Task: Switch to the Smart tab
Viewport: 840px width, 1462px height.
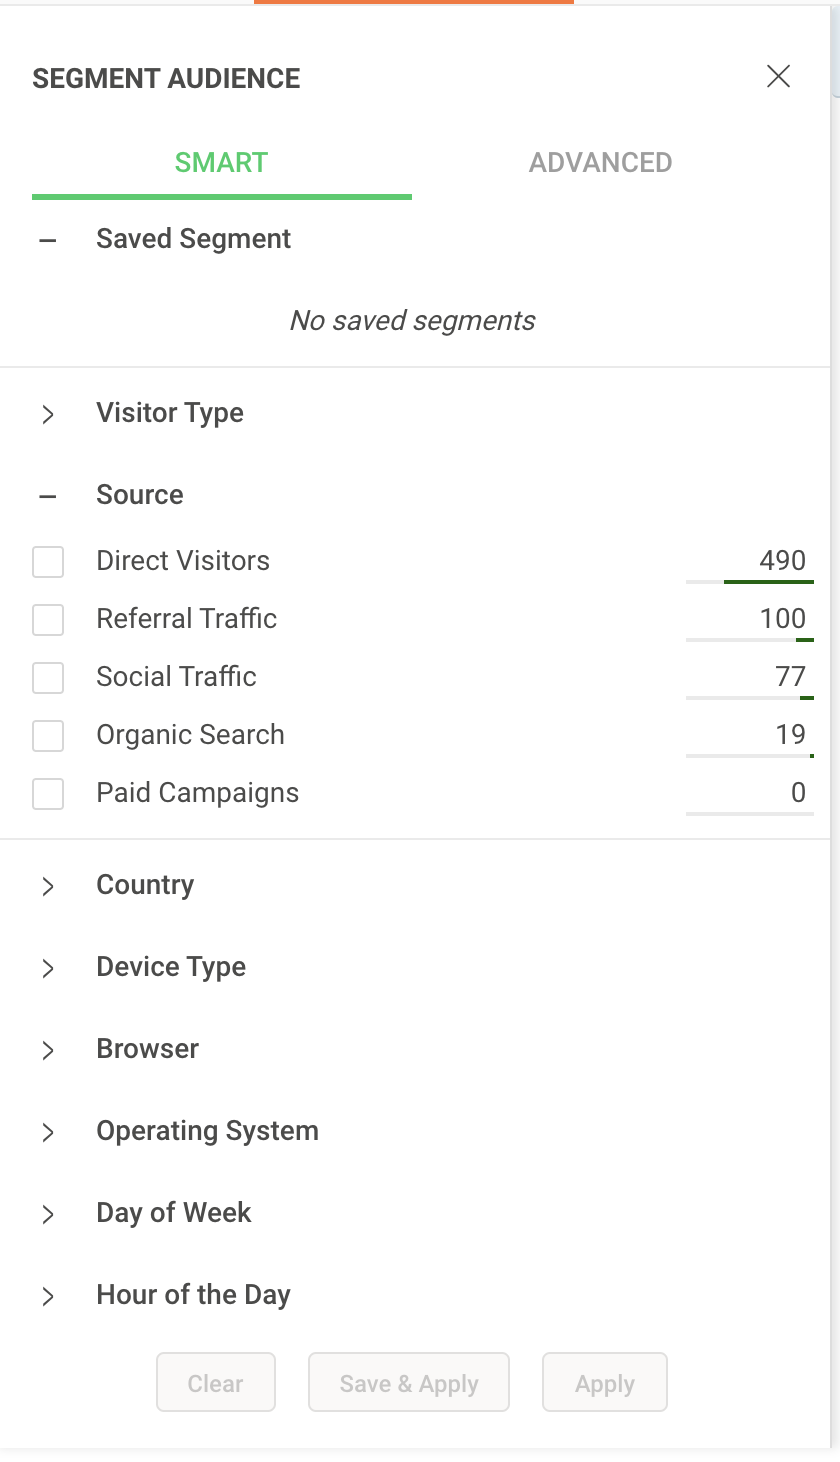Action: pos(221,163)
